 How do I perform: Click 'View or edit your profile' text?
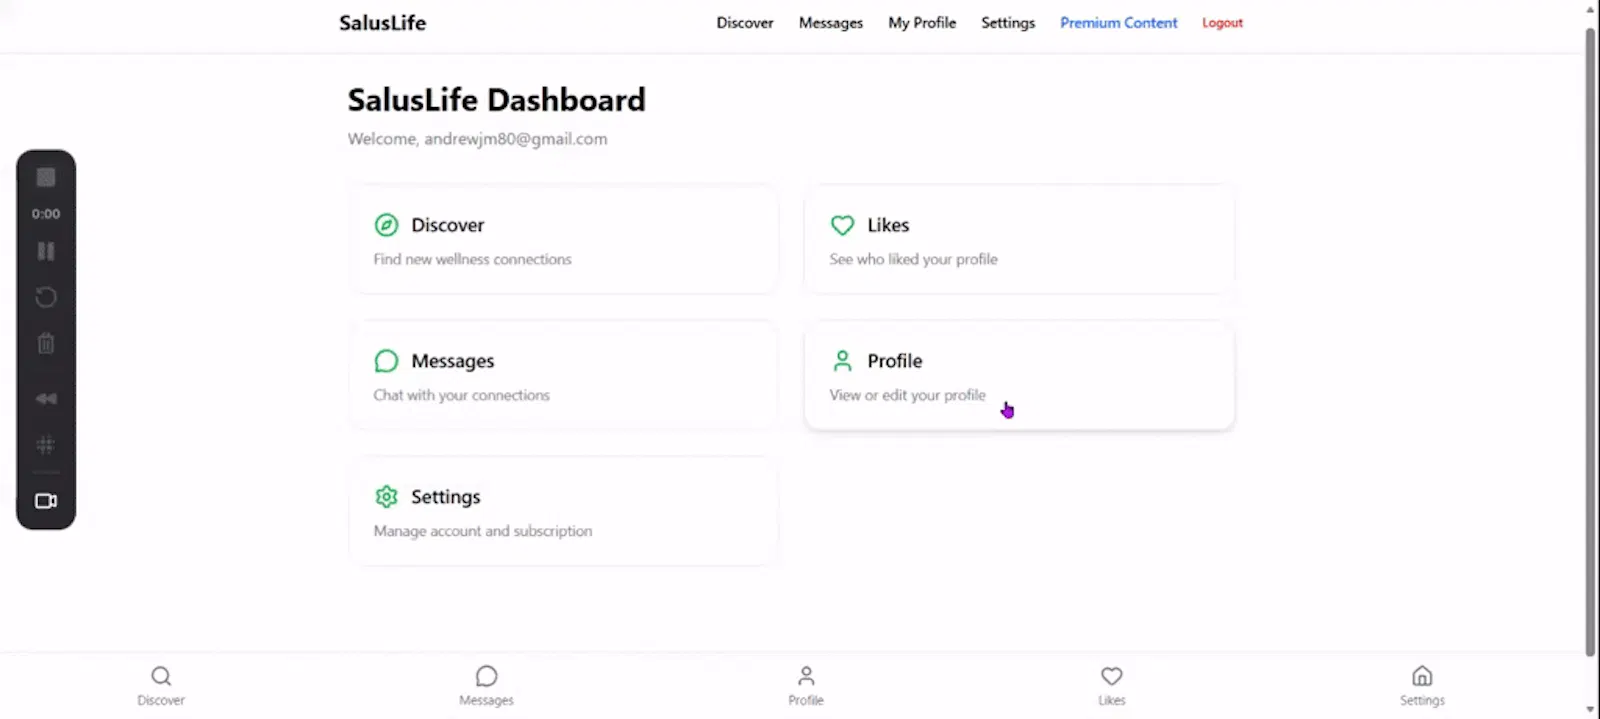[907, 395]
